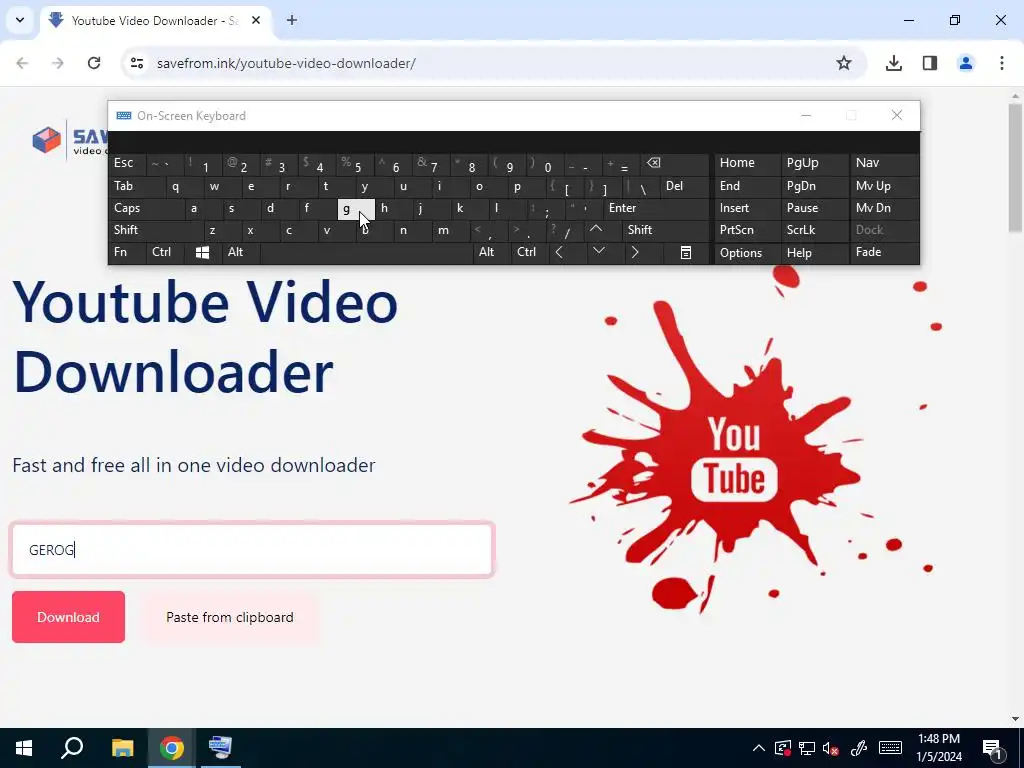1024x768 pixels.
Task: Open a new browser tab
Action: click(292, 20)
